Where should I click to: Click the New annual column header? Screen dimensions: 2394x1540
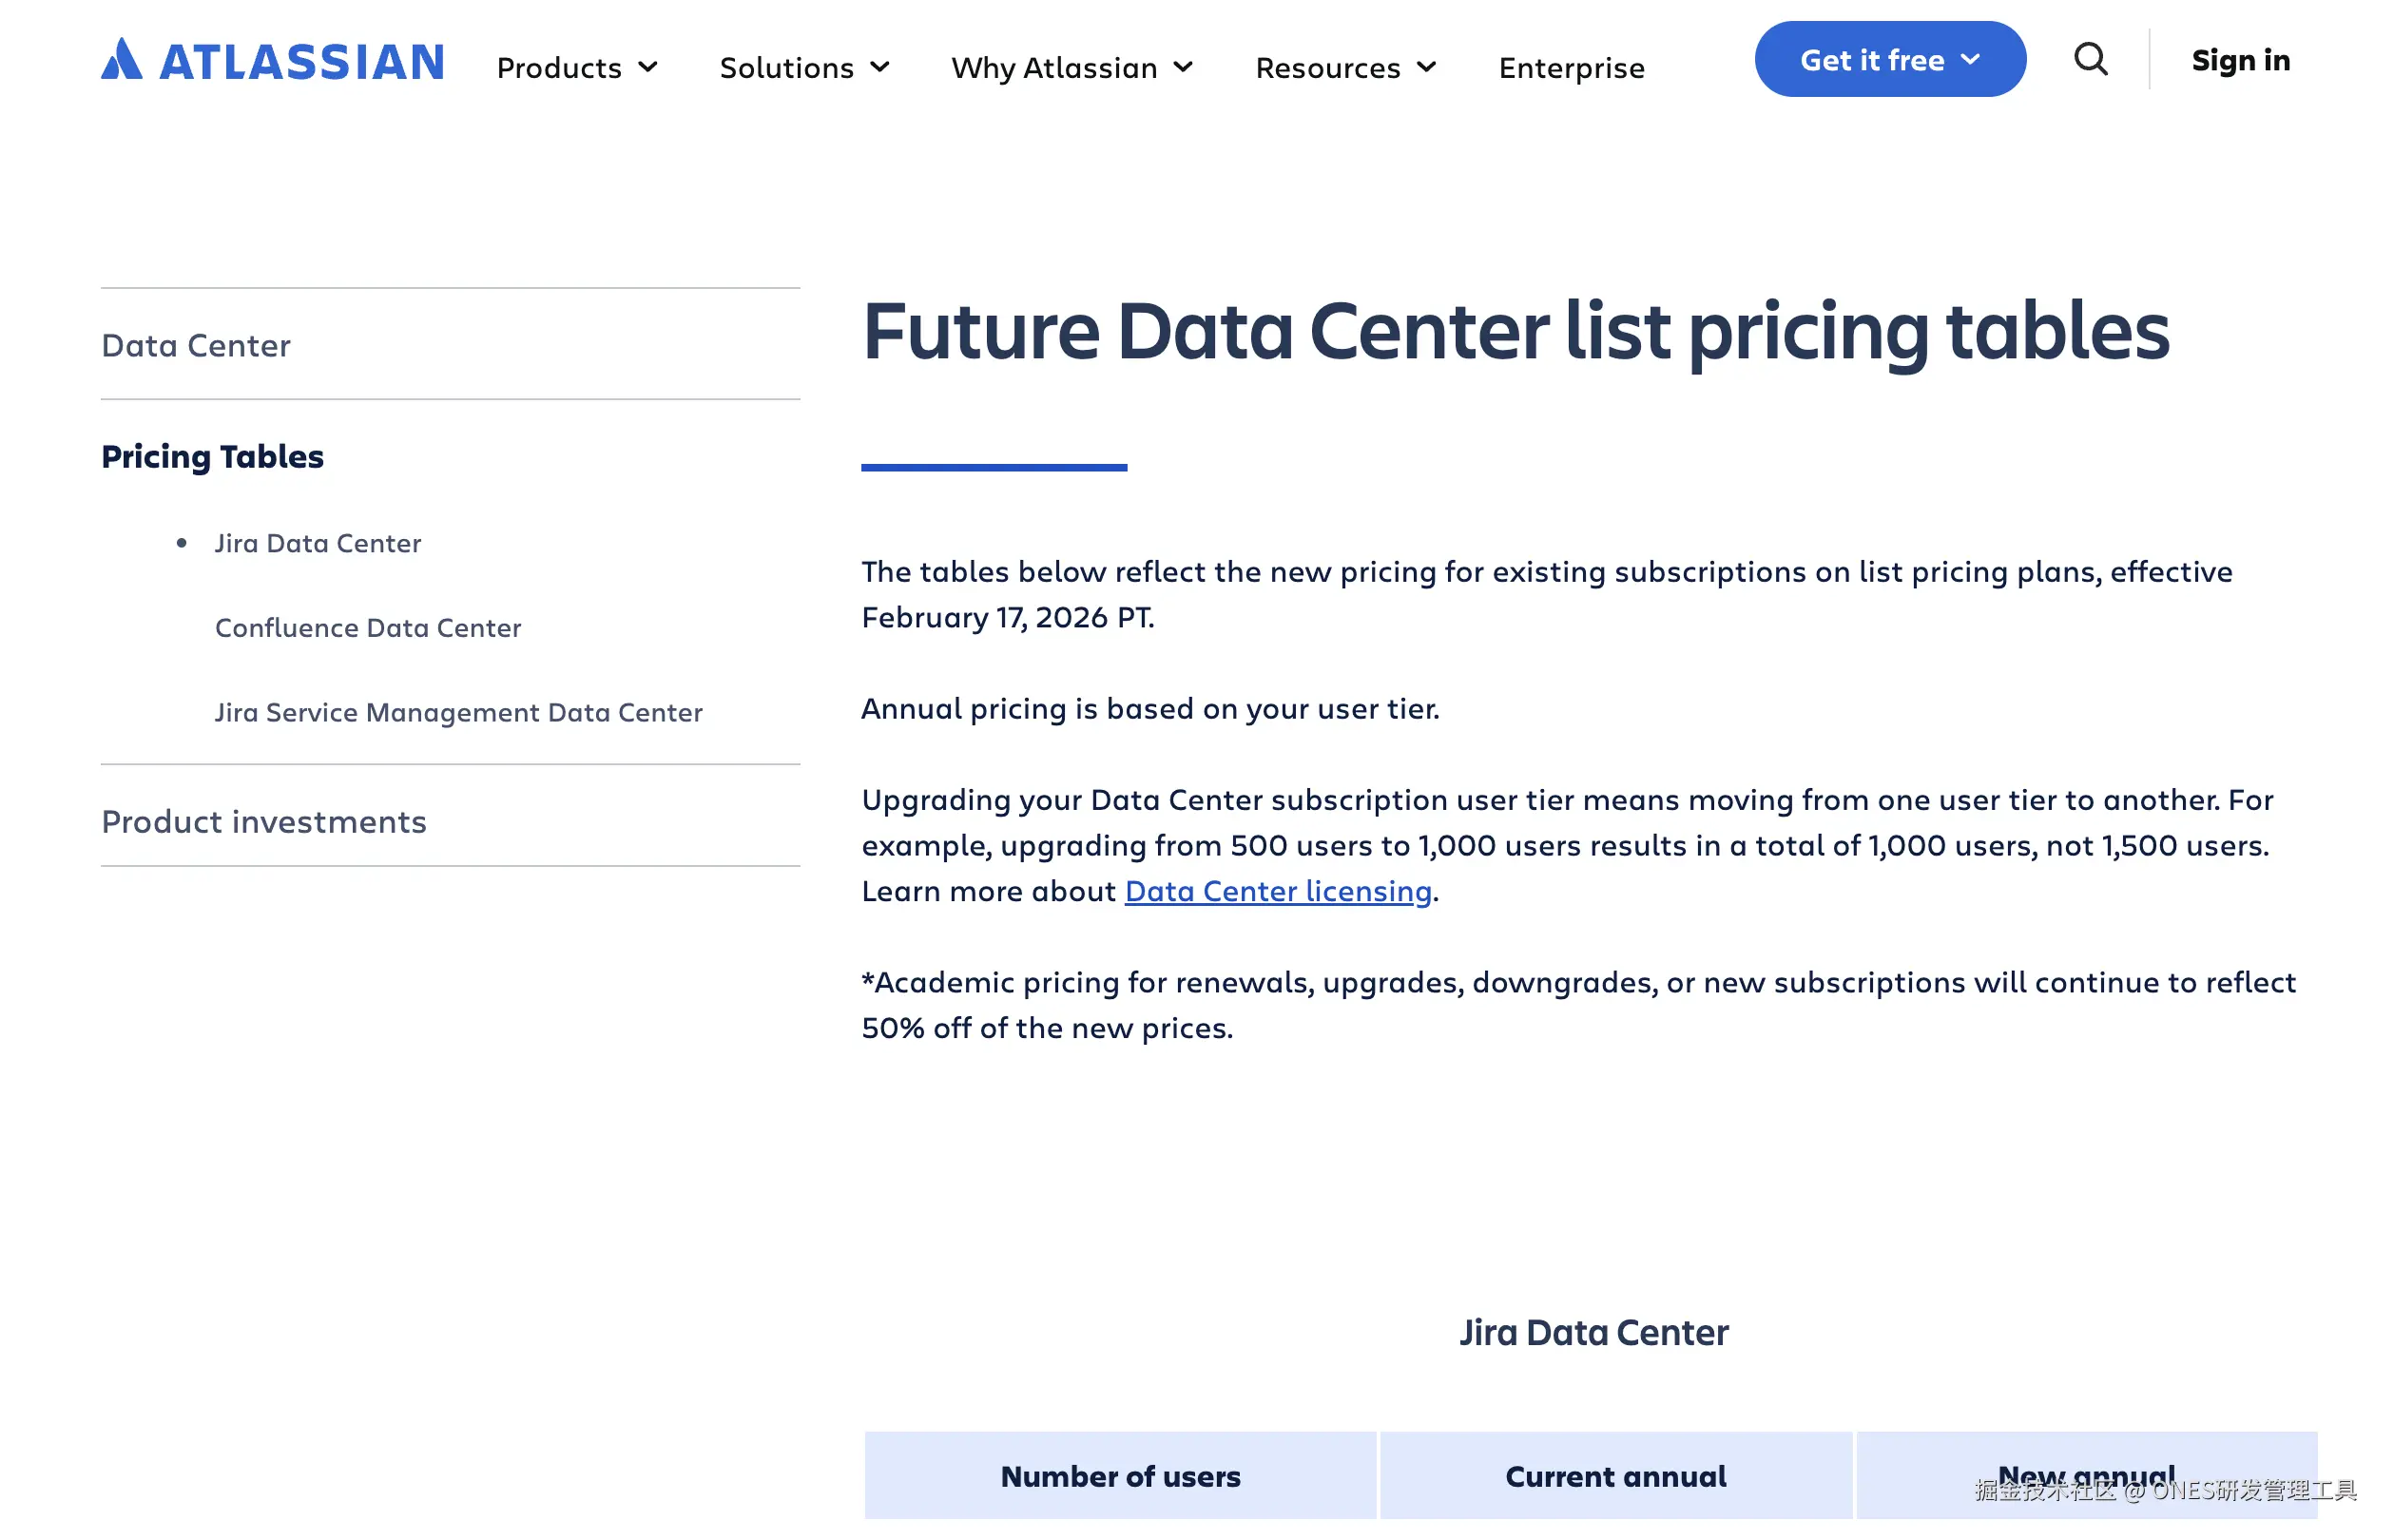pos(2085,1476)
